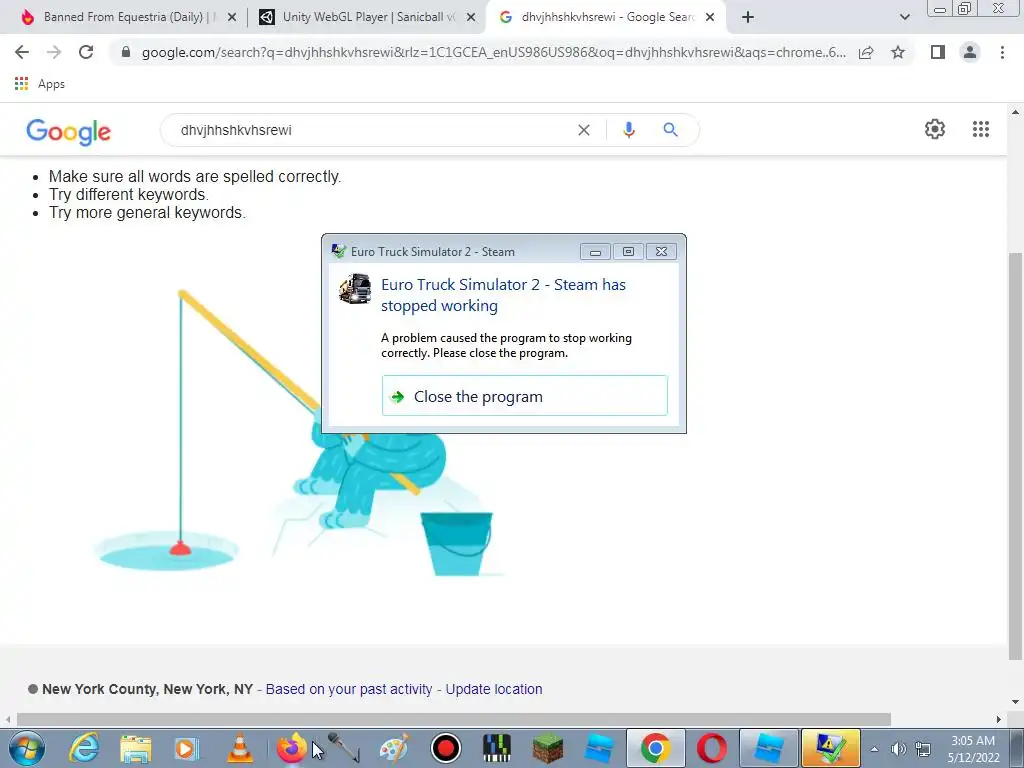Open Google quick settings gear
Viewport: 1024px width, 768px height.
[935, 129]
